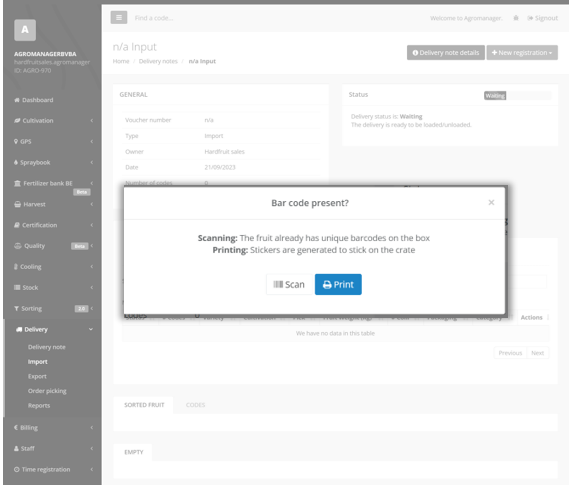
Task: Click the hamburger menu toggle icon
Action: [119, 17]
